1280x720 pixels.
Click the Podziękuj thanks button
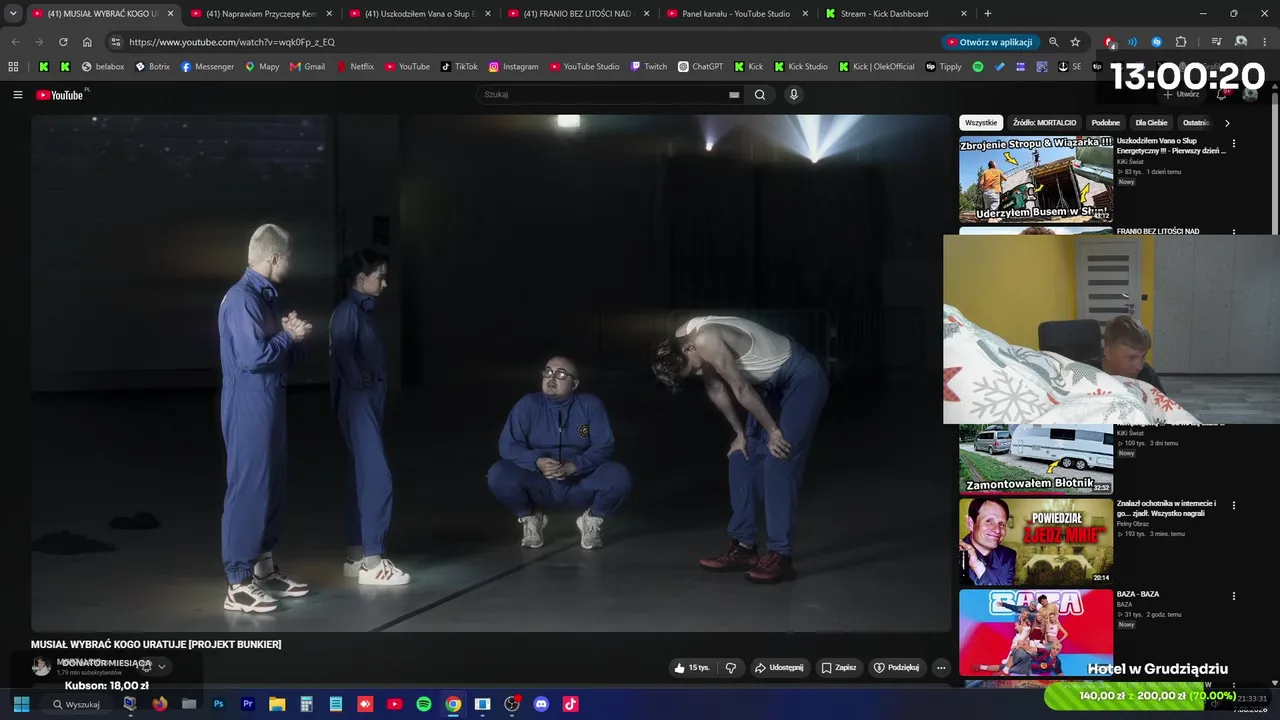pyautogui.click(x=896, y=667)
